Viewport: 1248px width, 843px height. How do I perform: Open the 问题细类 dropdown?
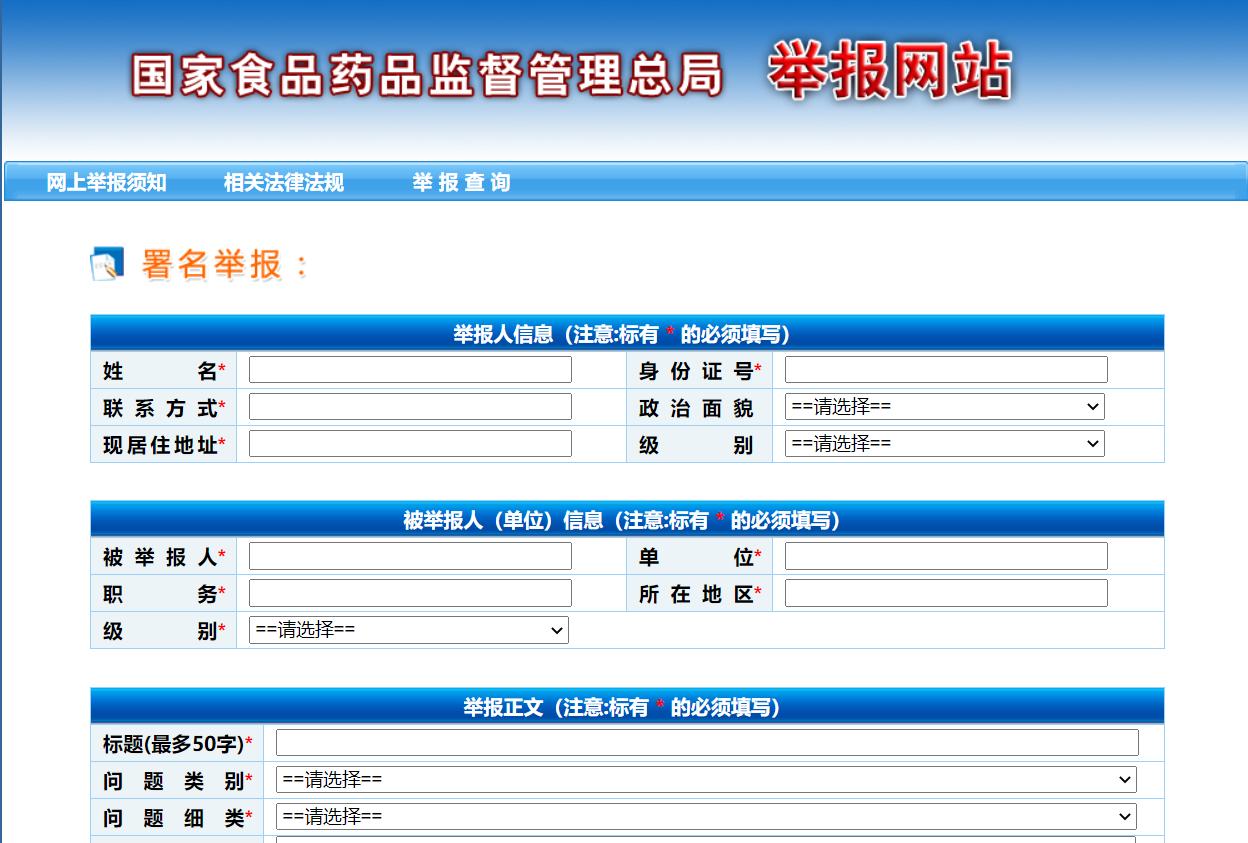tap(705, 817)
